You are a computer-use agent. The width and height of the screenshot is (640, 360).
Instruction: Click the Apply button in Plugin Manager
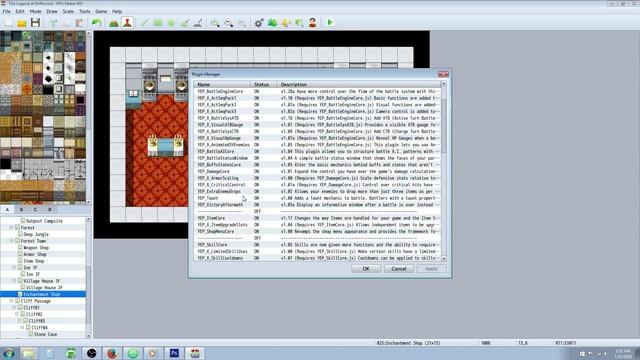point(431,269)
